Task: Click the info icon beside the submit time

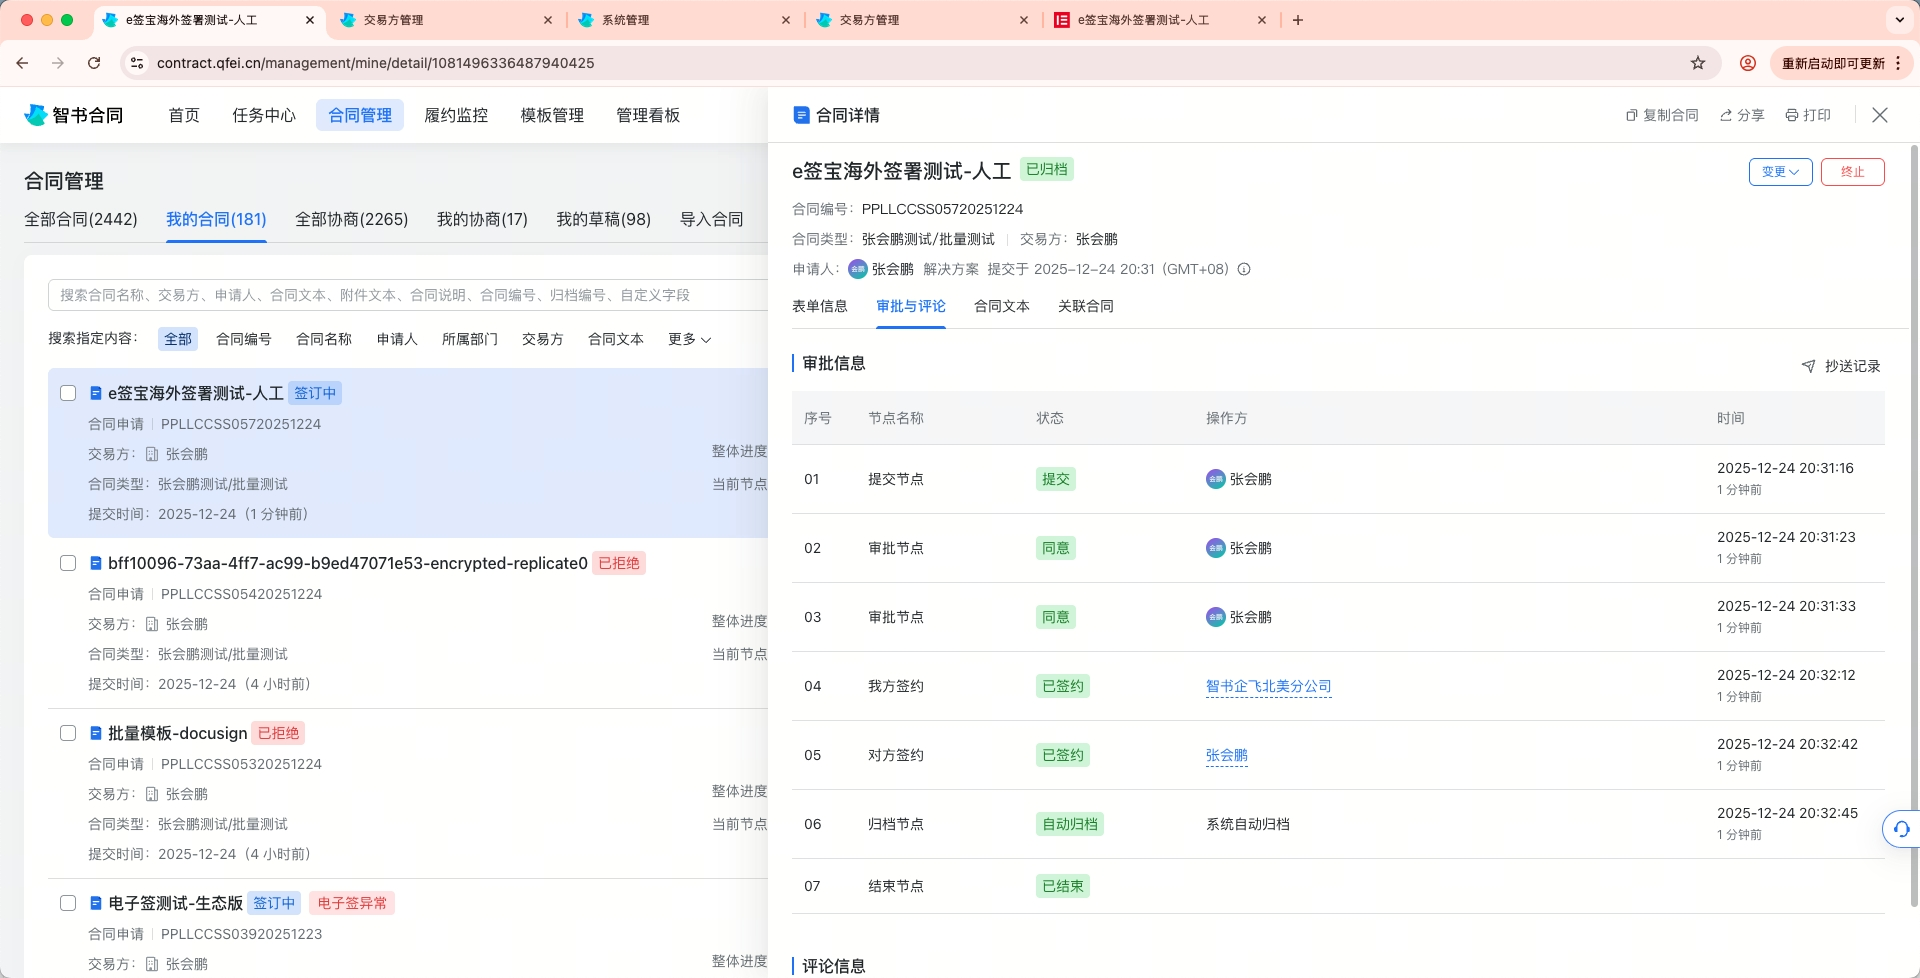Action: pyautogui.click(x=1243, y=269)
